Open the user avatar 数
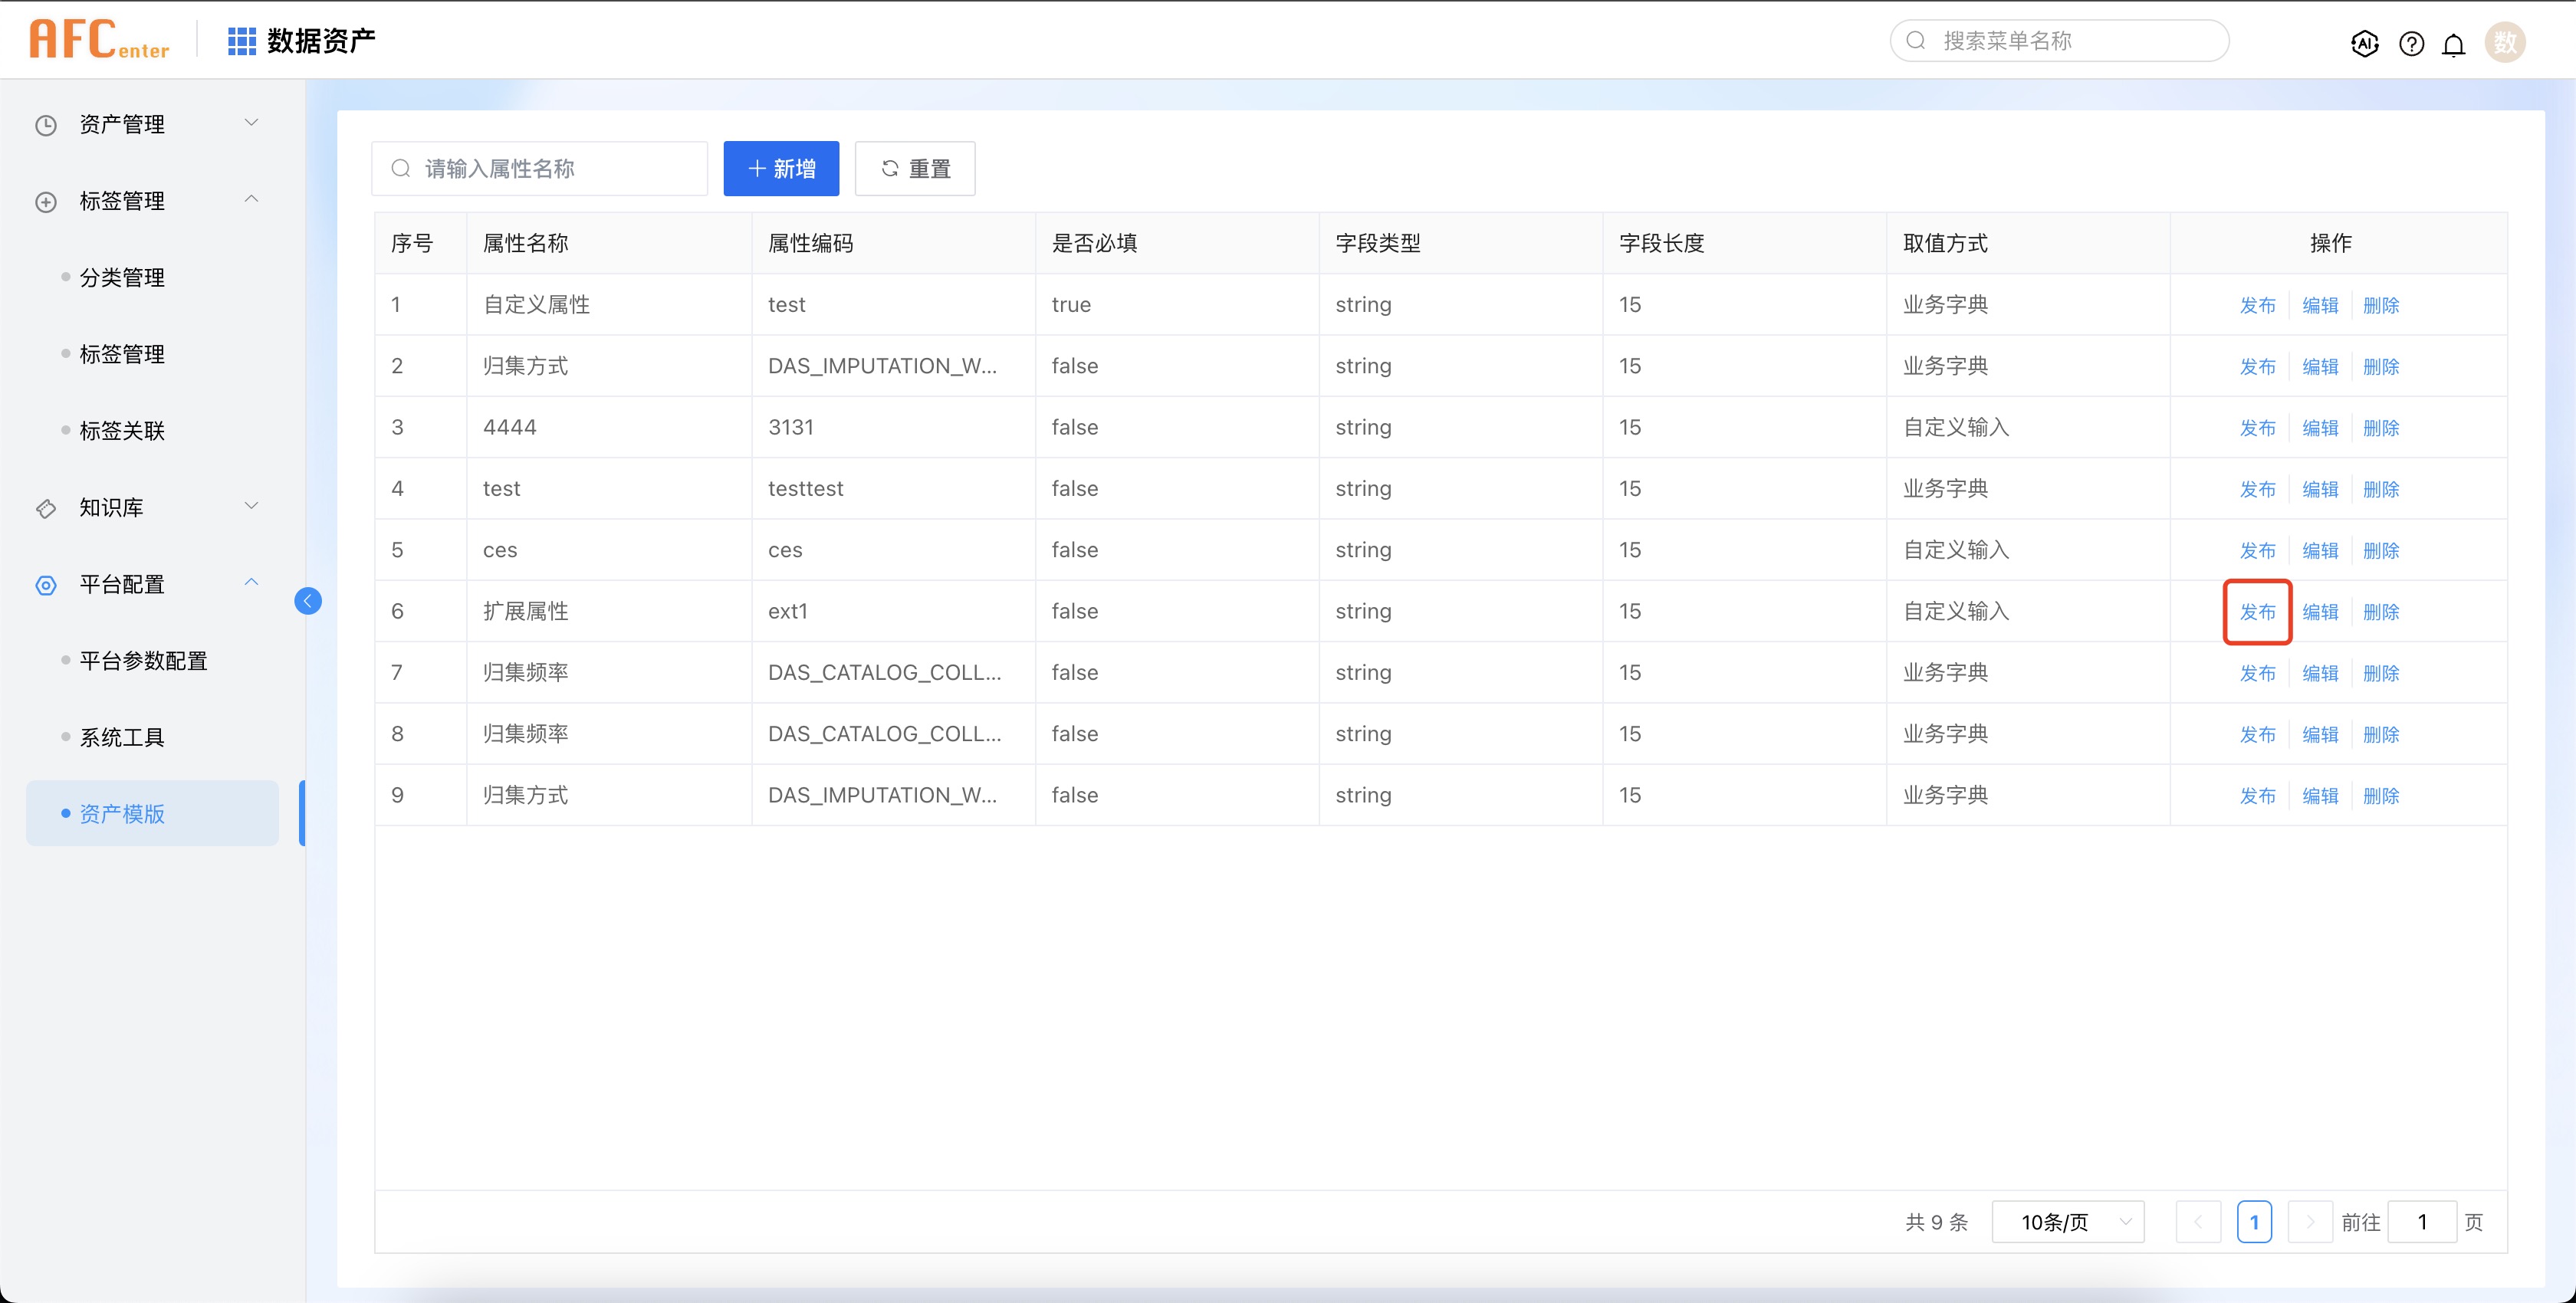 pyautogui.click(x=2504, y=42)
